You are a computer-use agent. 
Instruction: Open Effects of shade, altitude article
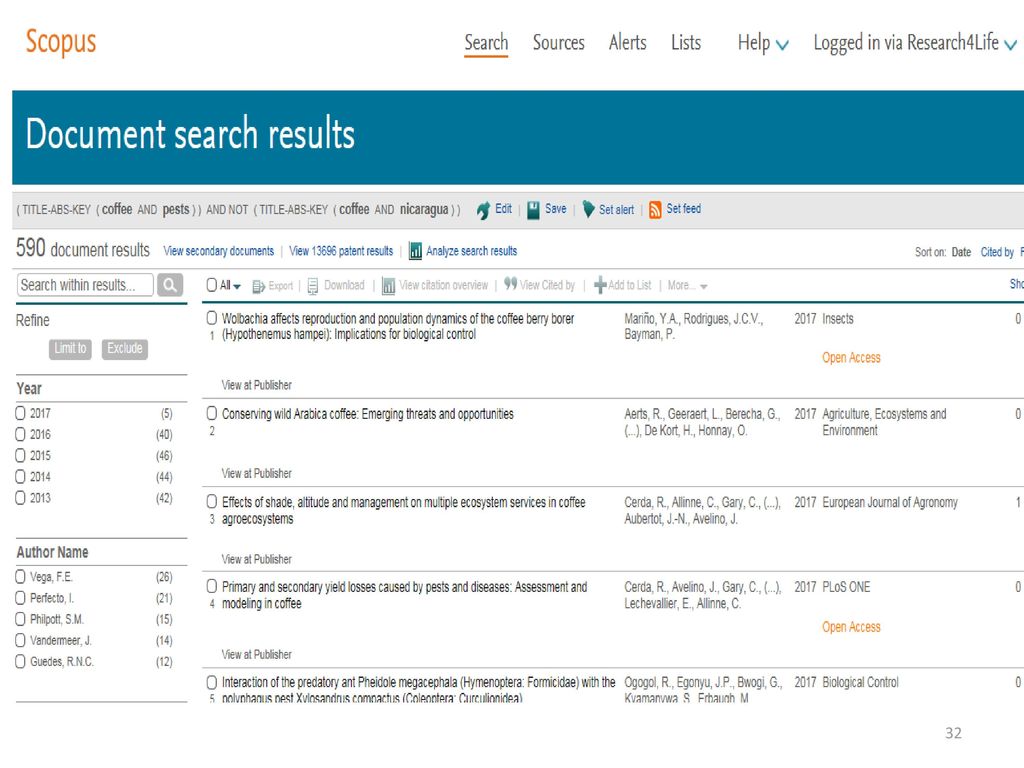click(x=404, y=511)
